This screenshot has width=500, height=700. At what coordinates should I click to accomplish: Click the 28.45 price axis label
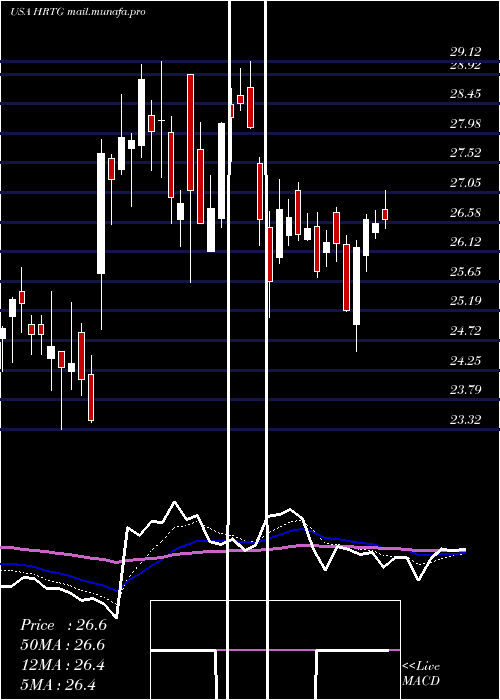click(x=465, y=94)
